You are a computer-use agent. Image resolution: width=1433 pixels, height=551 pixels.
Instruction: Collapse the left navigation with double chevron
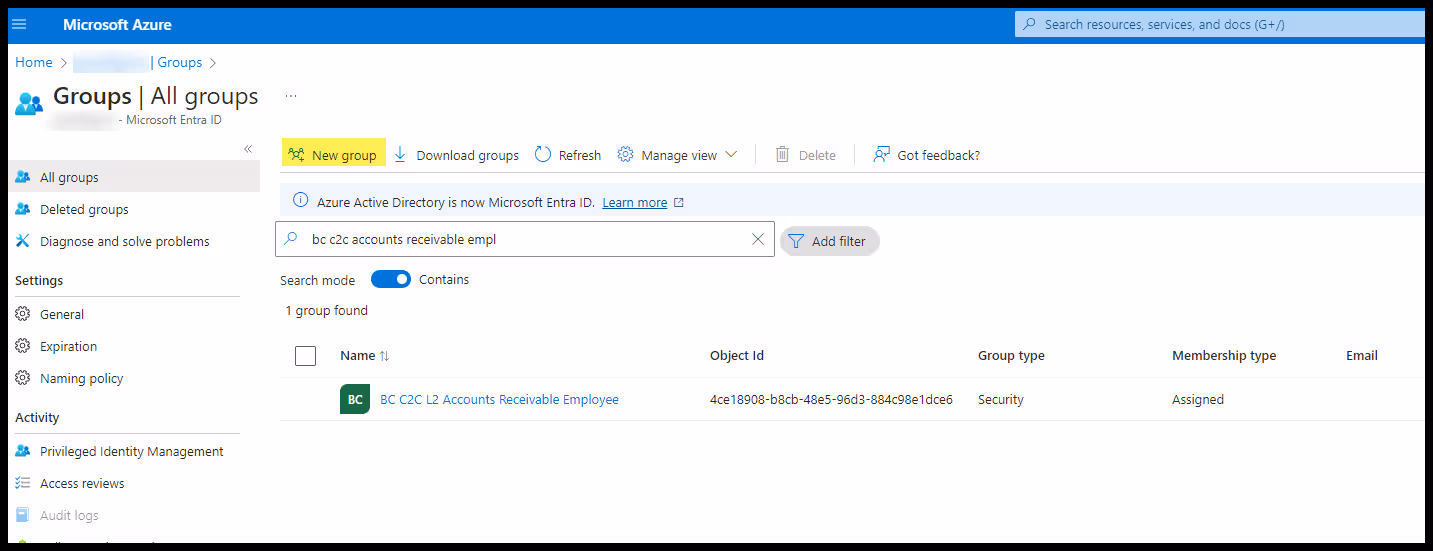tap(248, 149)
